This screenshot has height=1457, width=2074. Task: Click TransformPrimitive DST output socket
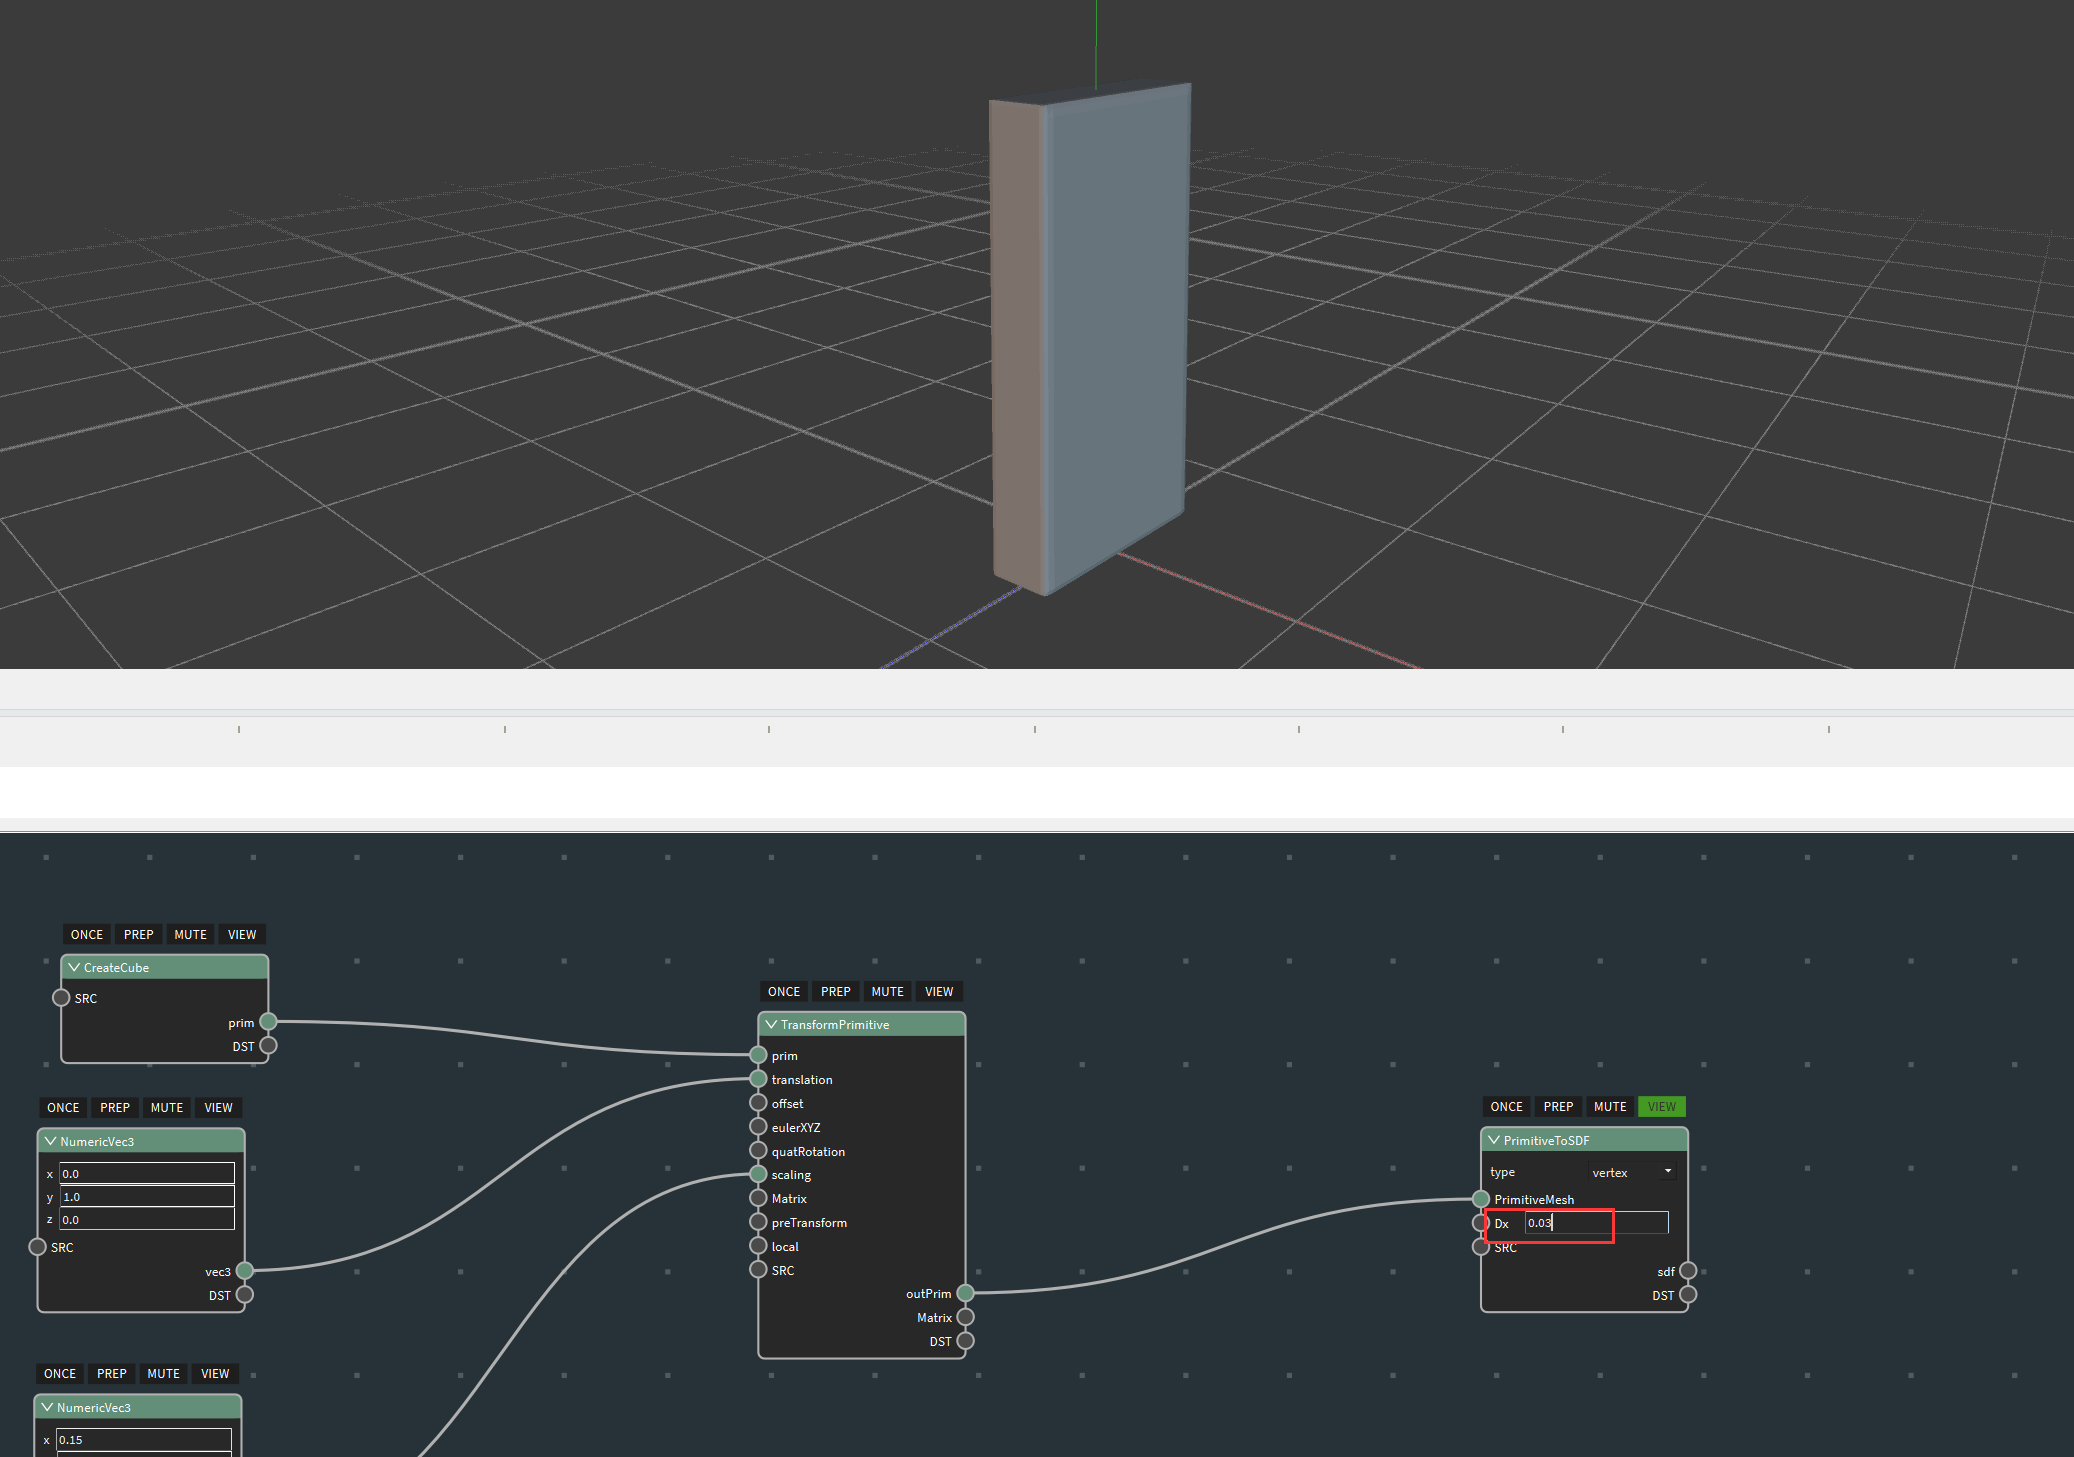pyautogui.click(x=965, y=1341)
